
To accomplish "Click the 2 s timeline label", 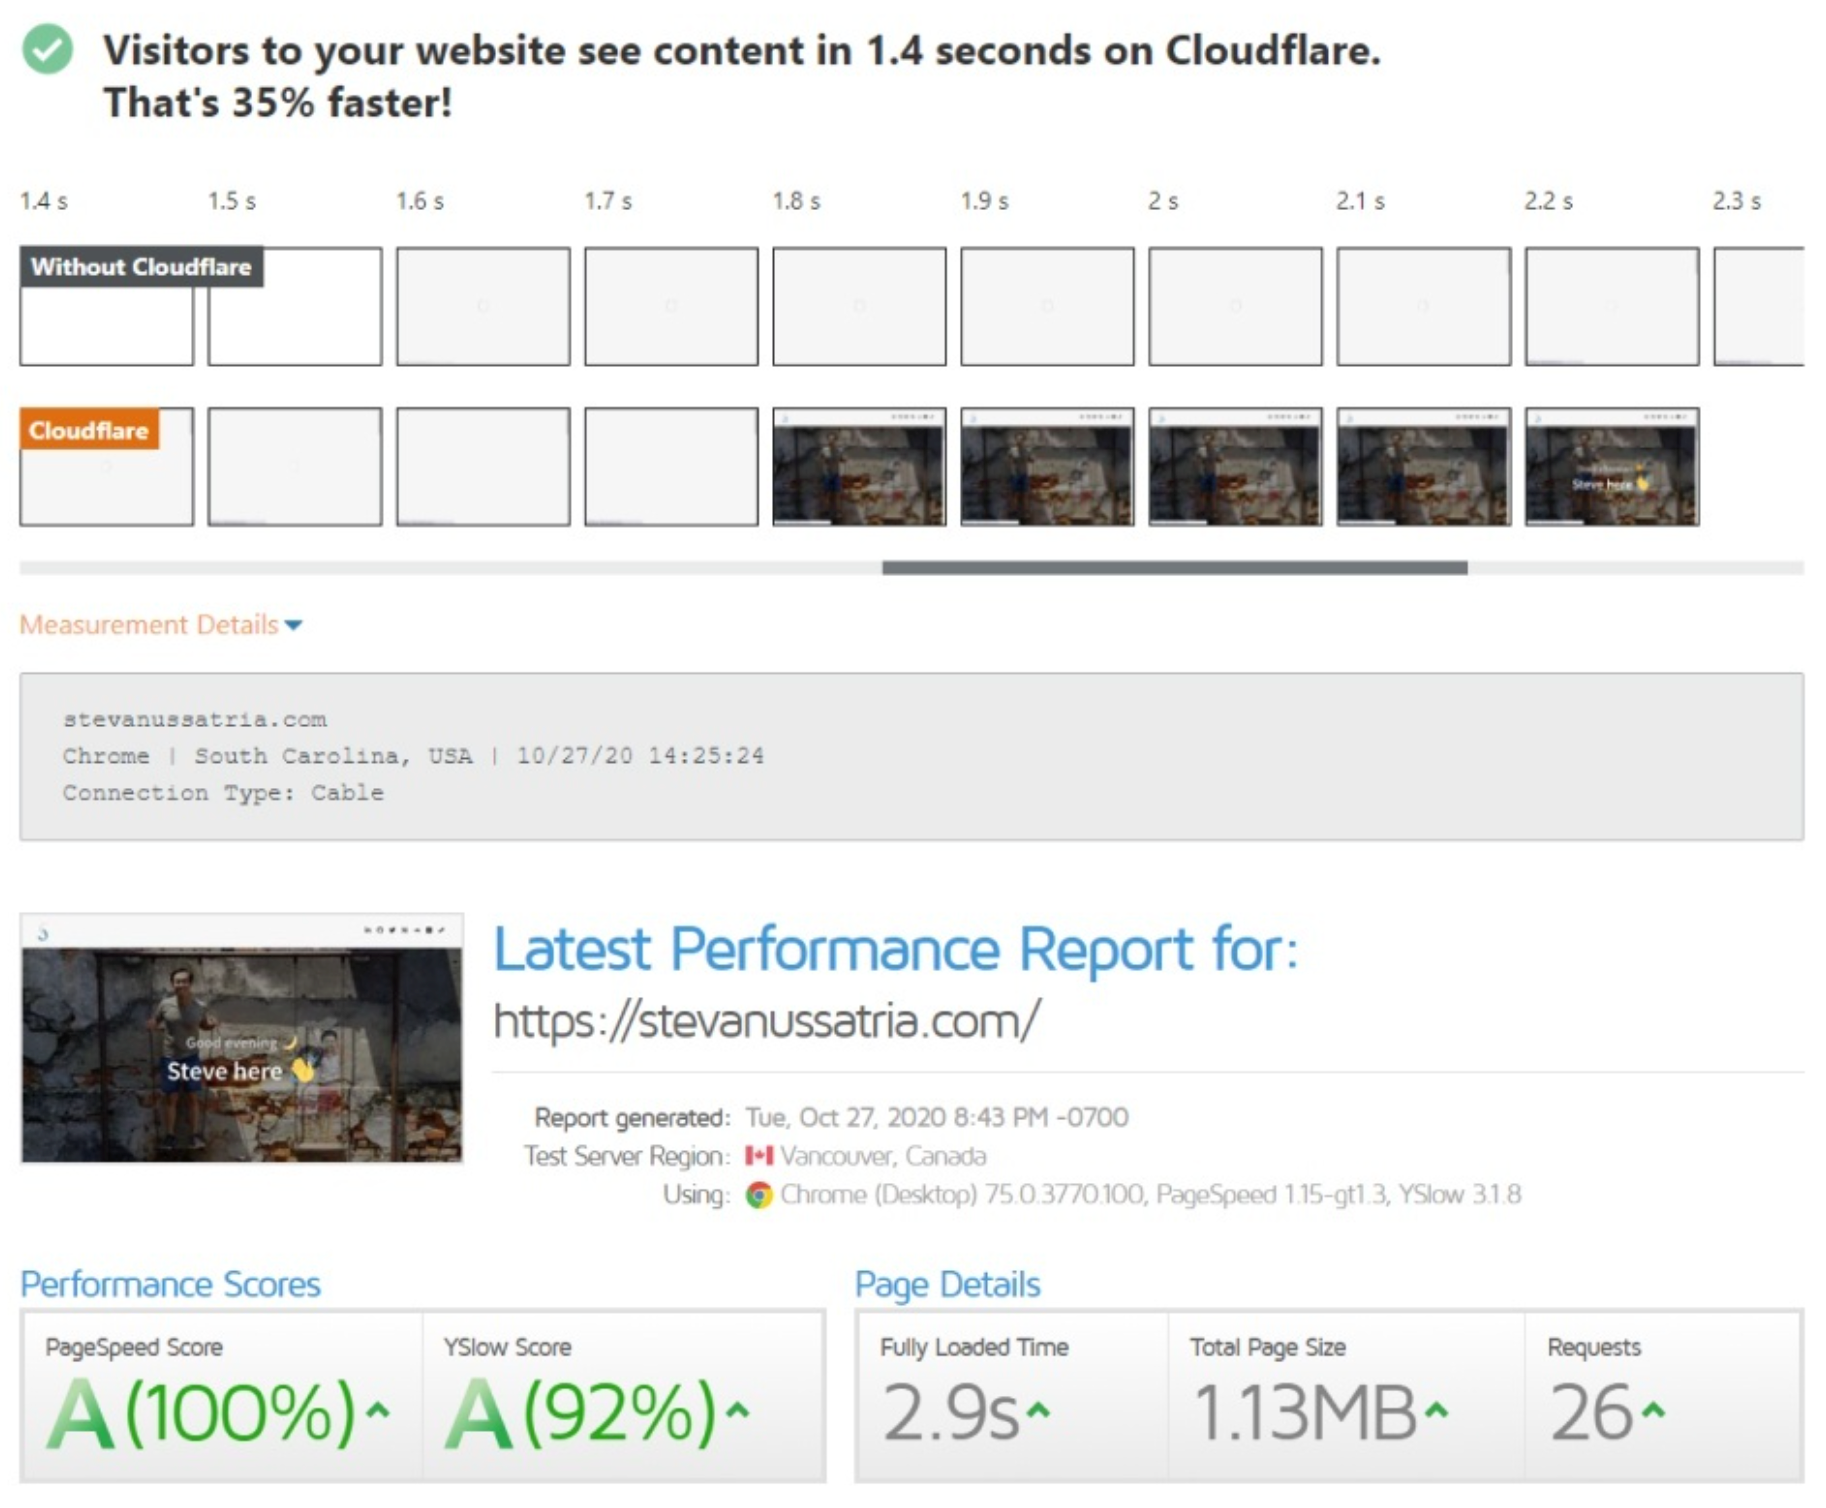I will [1163, 201].
